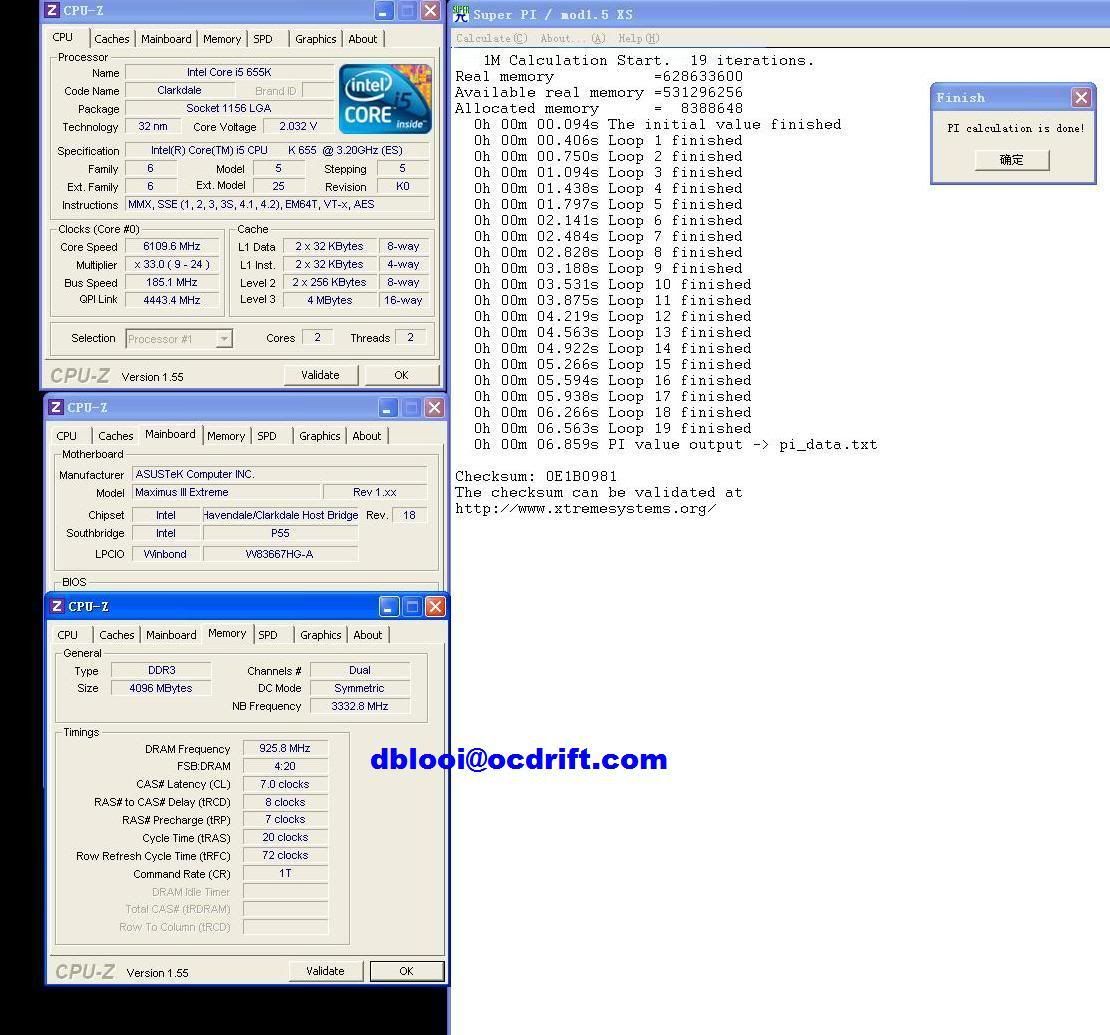
Task: Click the CPU-Z icon in Memory window title bar
Action: click(x=57, y=607)
